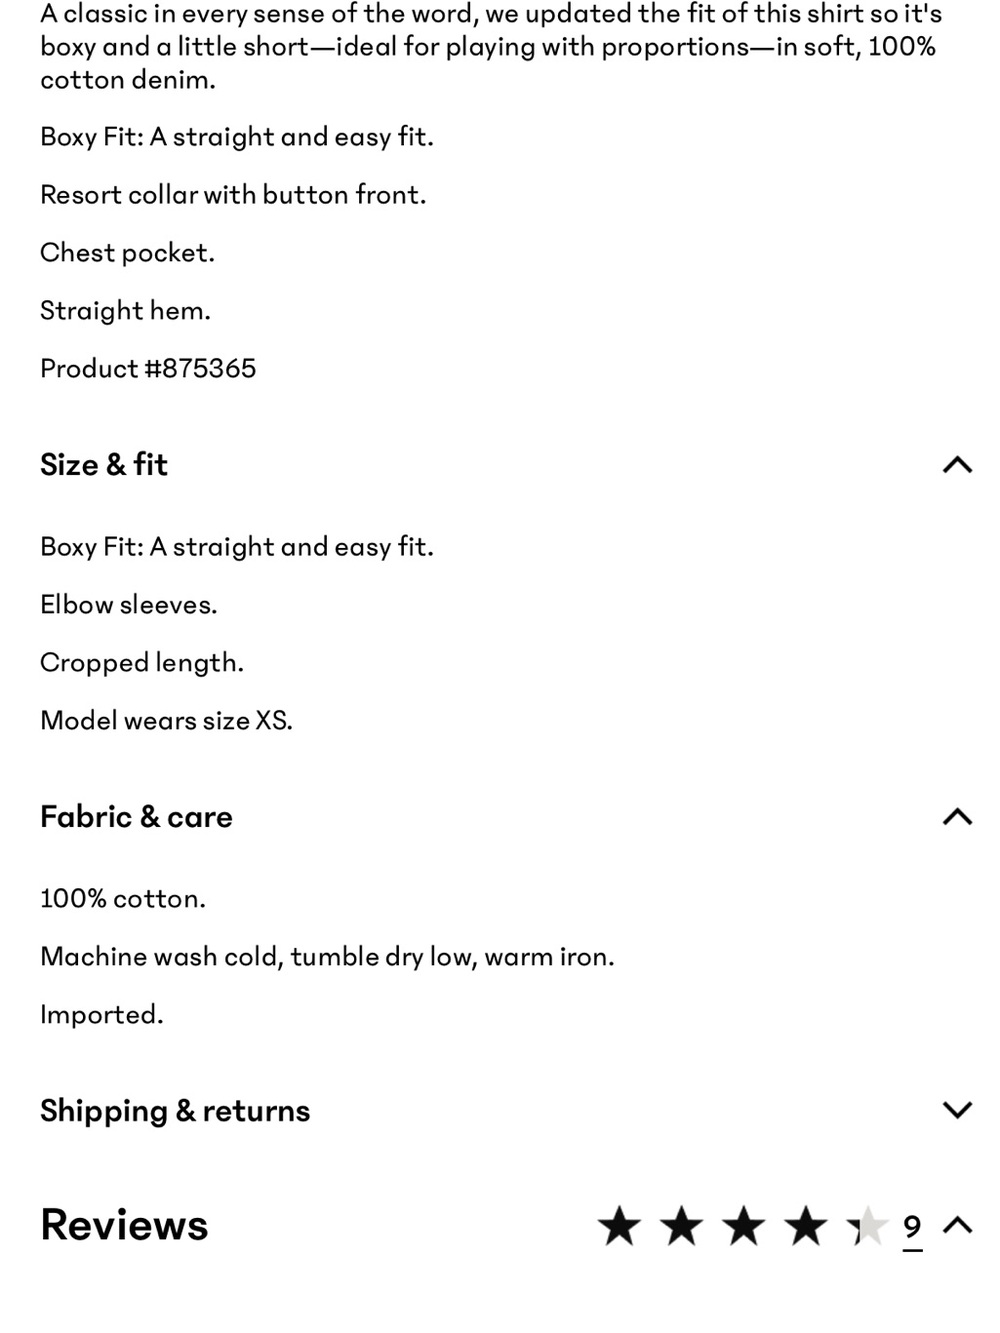Screen dimensions: 1000x1333
Task: Select the Fabric & care section heading
Action: [136, 817]
